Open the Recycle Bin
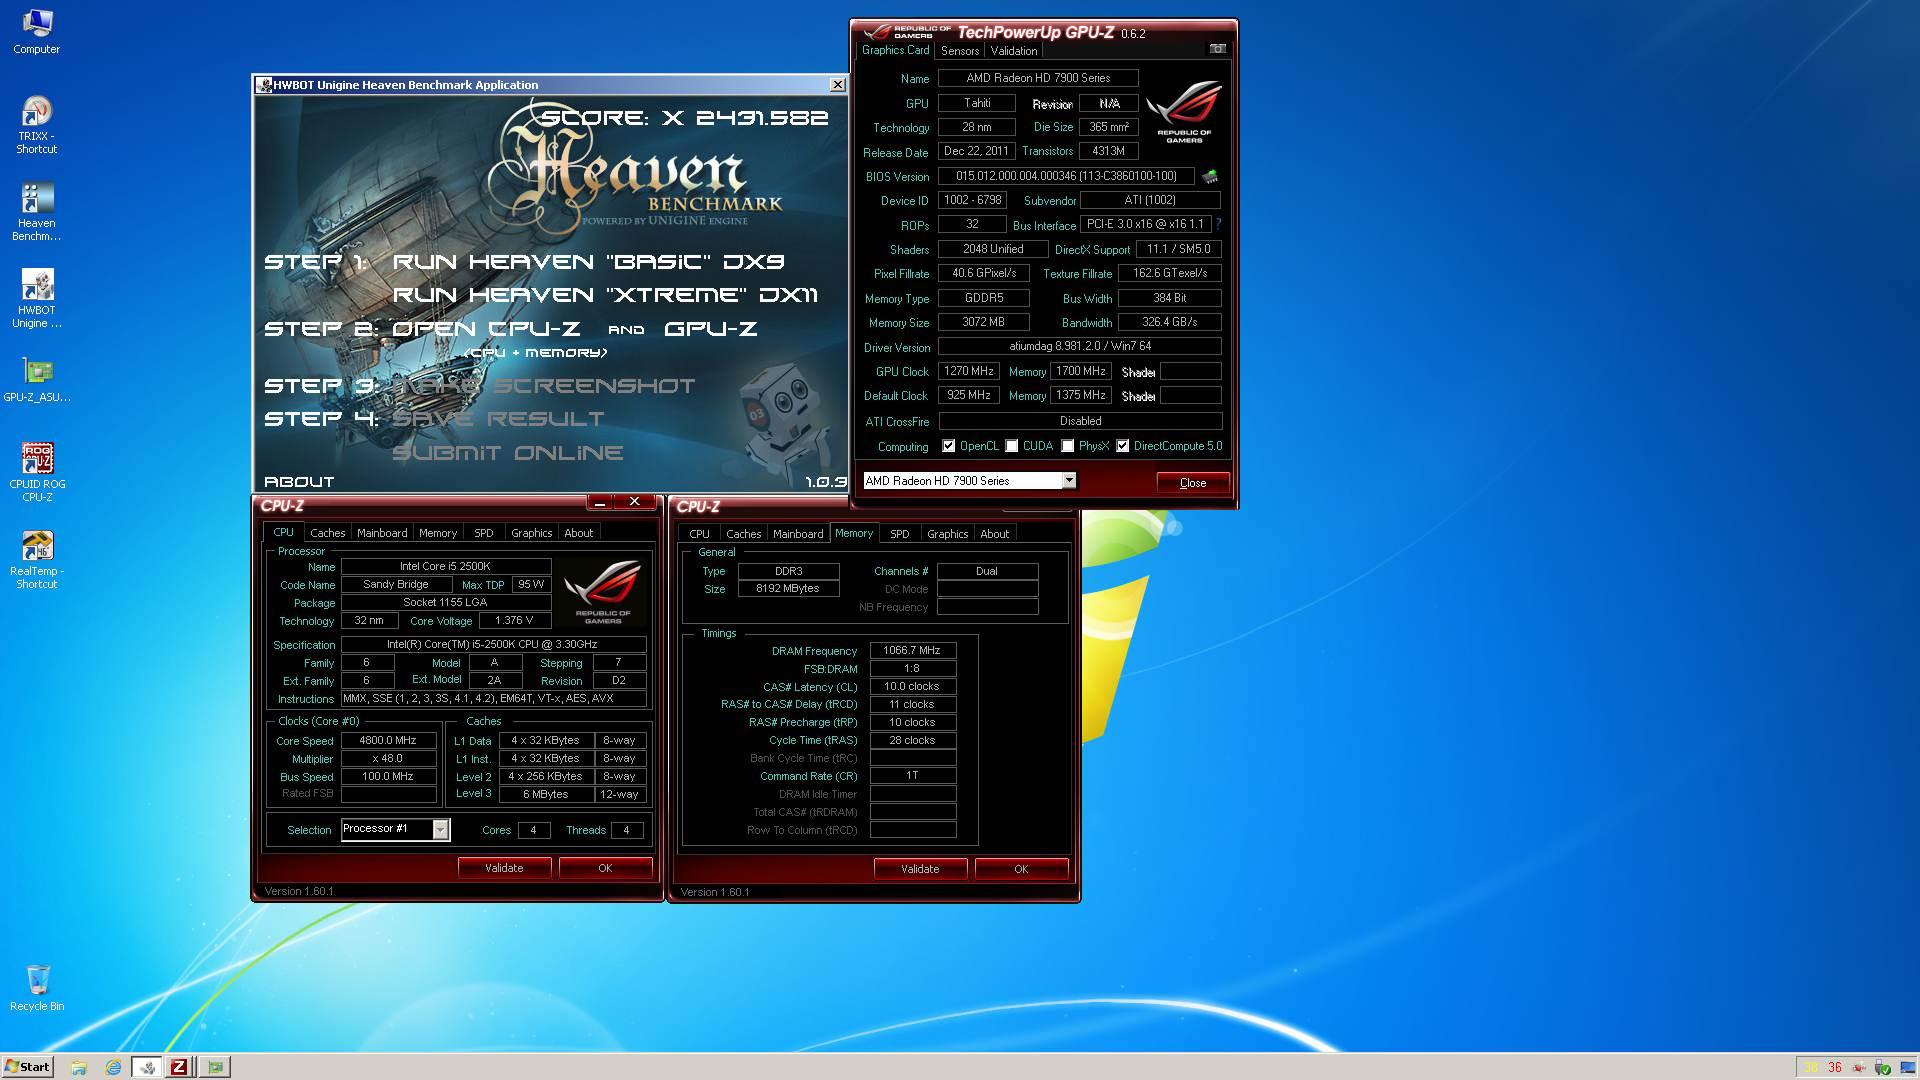Screen dimensions: 1920x1080 click(x=37, y=988)
